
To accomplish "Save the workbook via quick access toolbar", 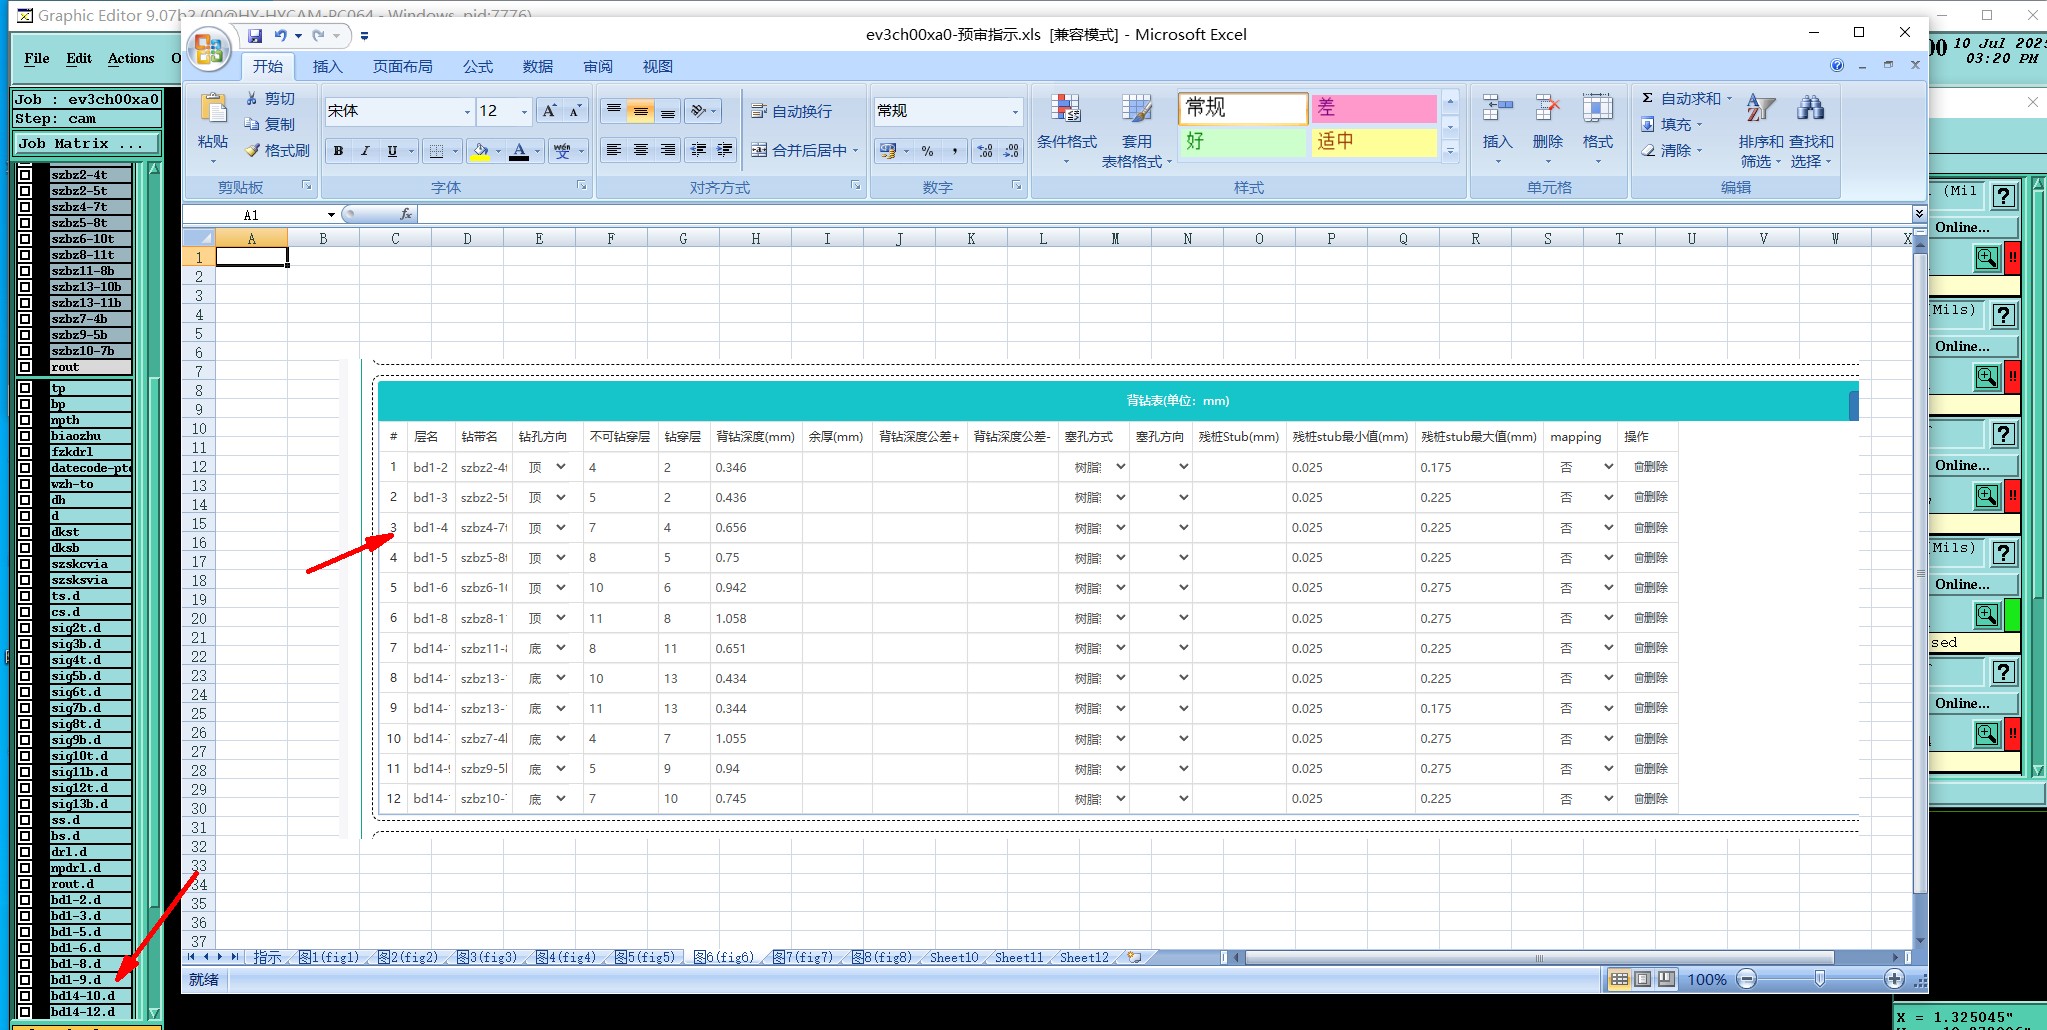I will tap(255, 35).
